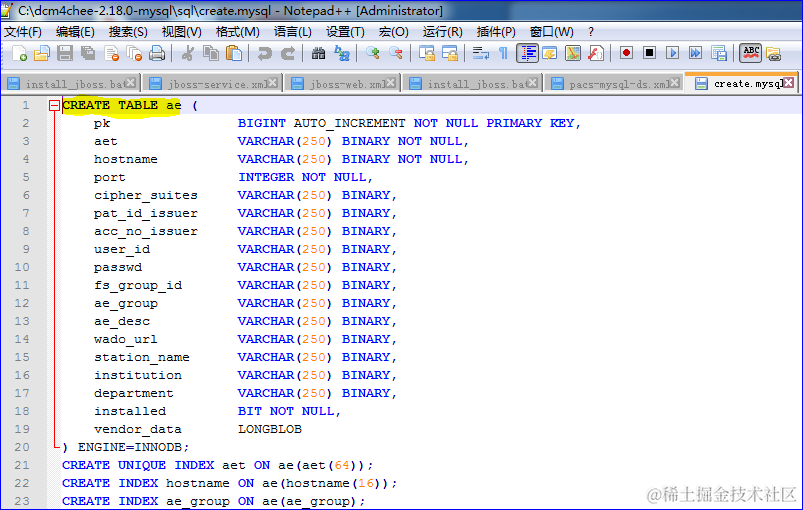Viewport: 803px width, 510px height.
Task: Toggle synchronized horizontal scrolling icon
Action: [450, 53]
